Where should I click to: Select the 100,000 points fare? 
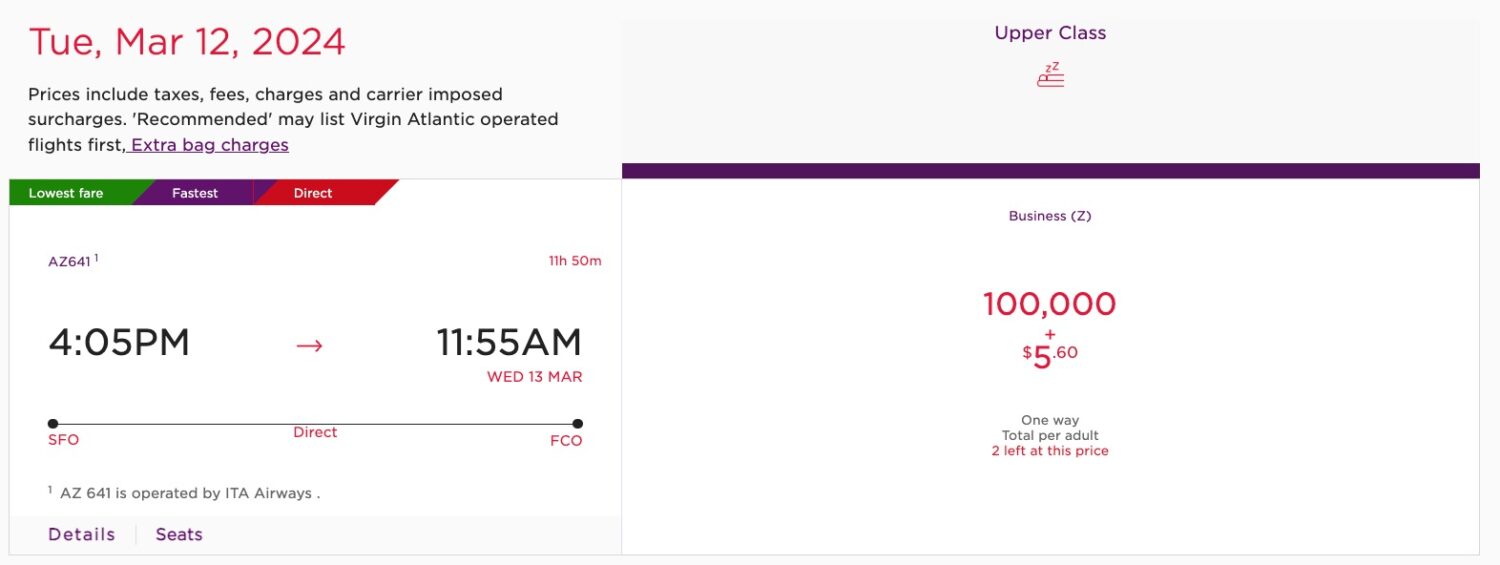pyautogui.click(x=1049, y=304)
